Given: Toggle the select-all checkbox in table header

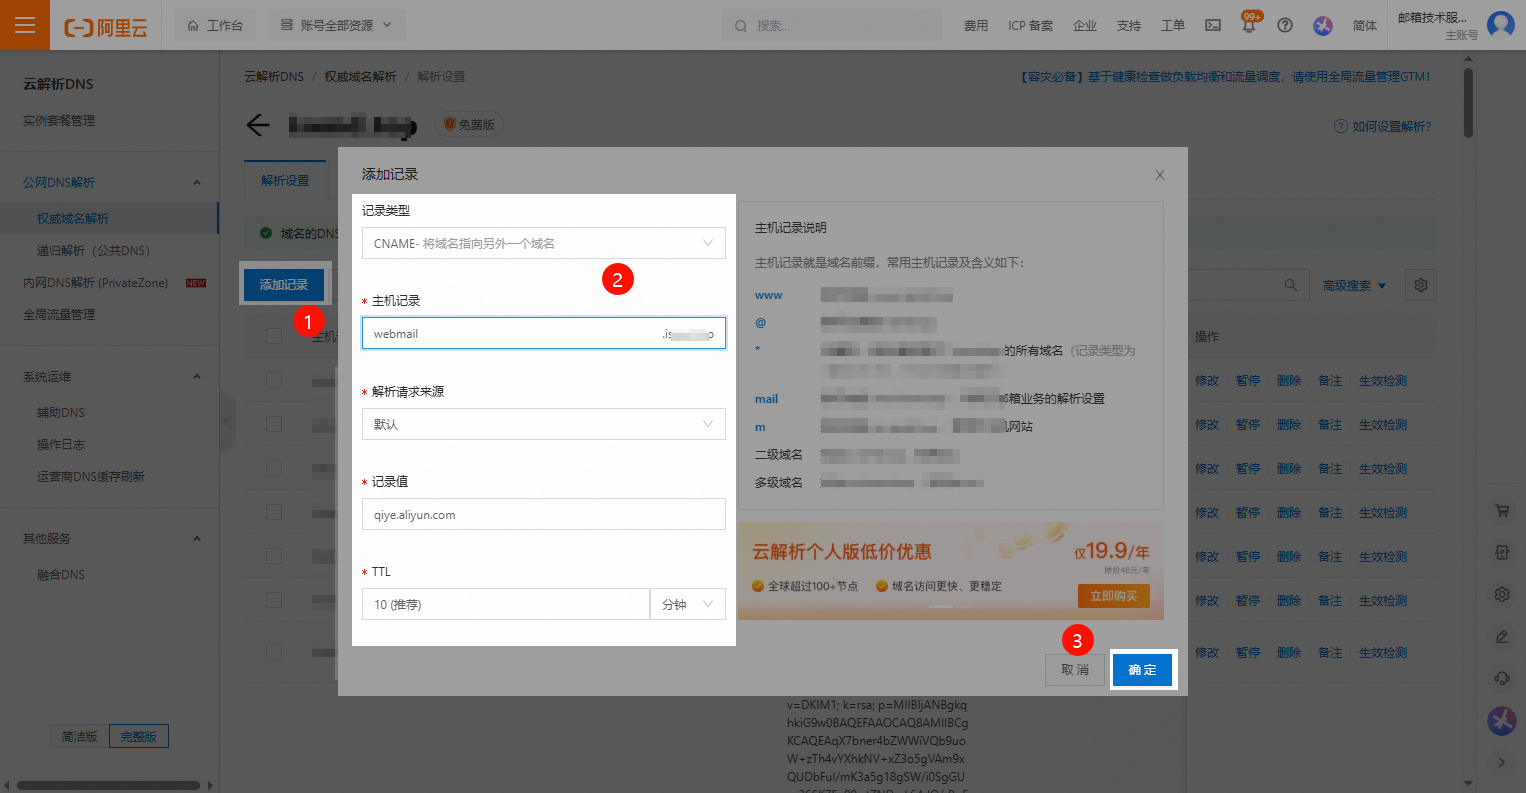Looking at the screenshot, I should pyautogui.click(x=274, y=336).
